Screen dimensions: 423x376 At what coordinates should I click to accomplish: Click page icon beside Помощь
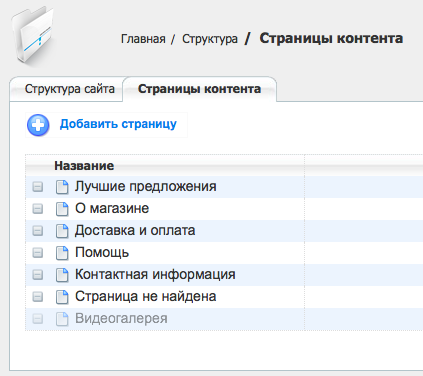(62, 253)
